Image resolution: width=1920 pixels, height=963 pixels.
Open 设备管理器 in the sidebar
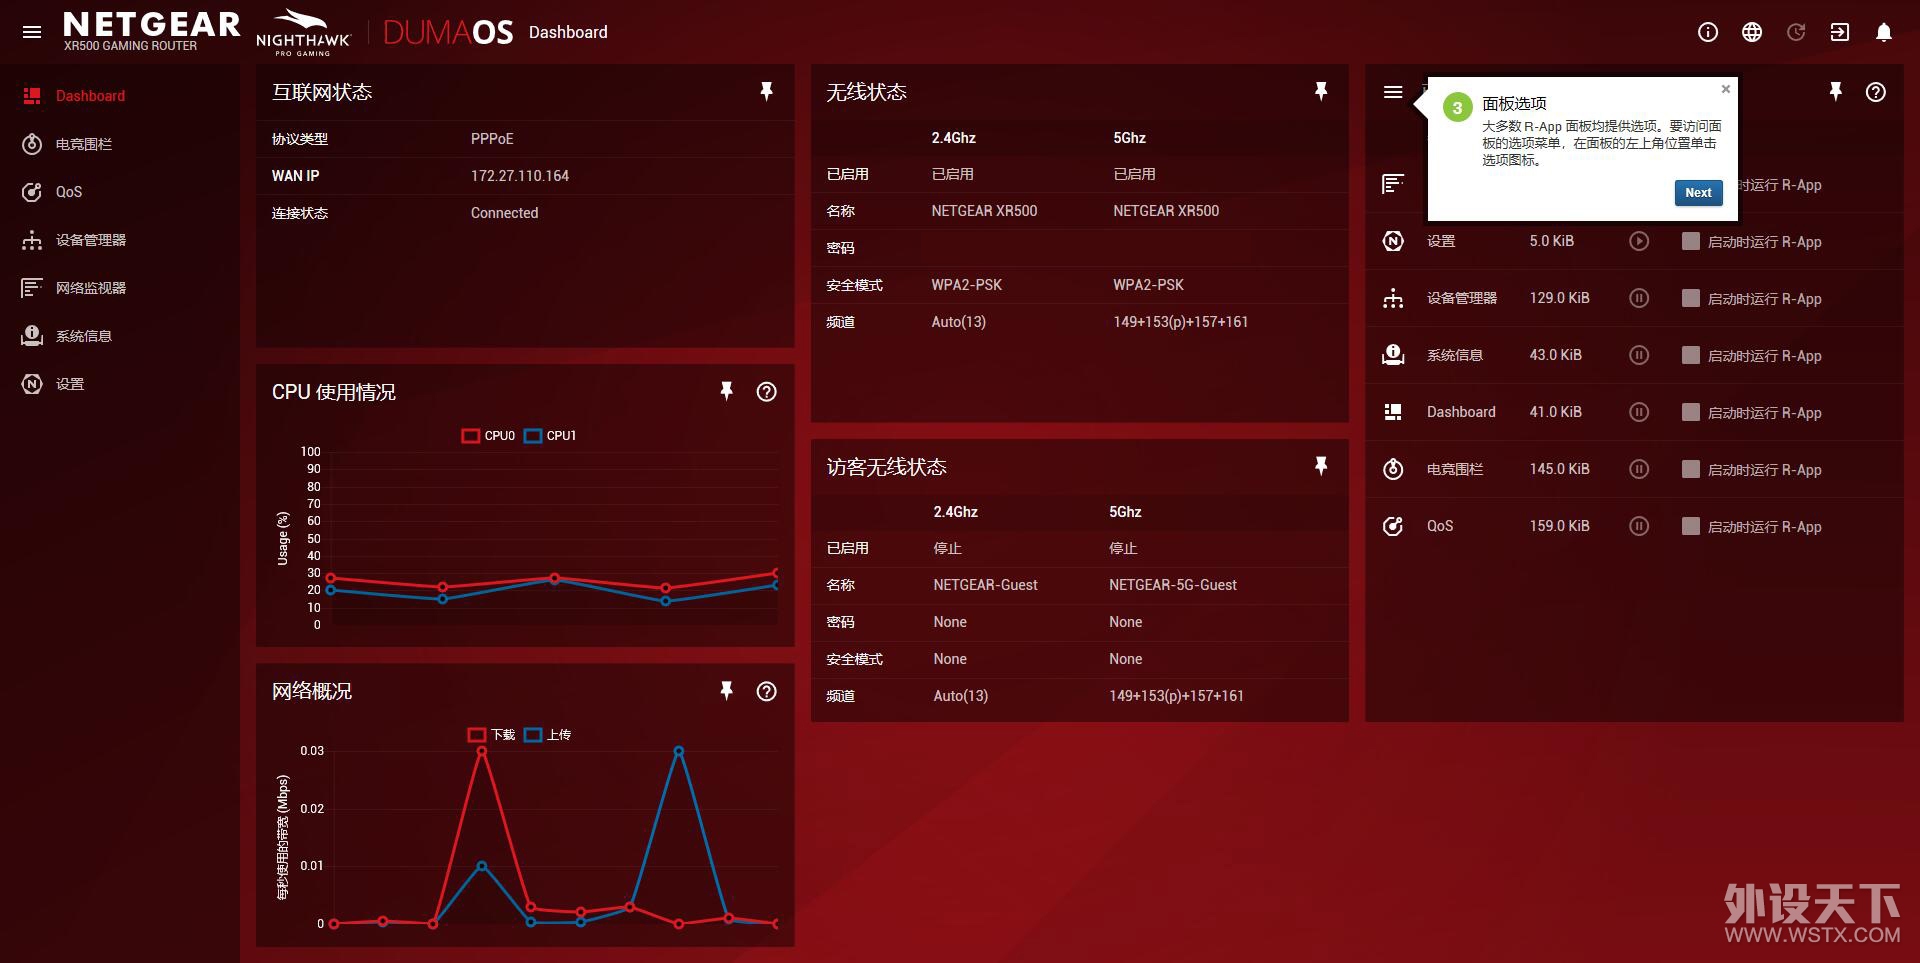click(91, 240)
